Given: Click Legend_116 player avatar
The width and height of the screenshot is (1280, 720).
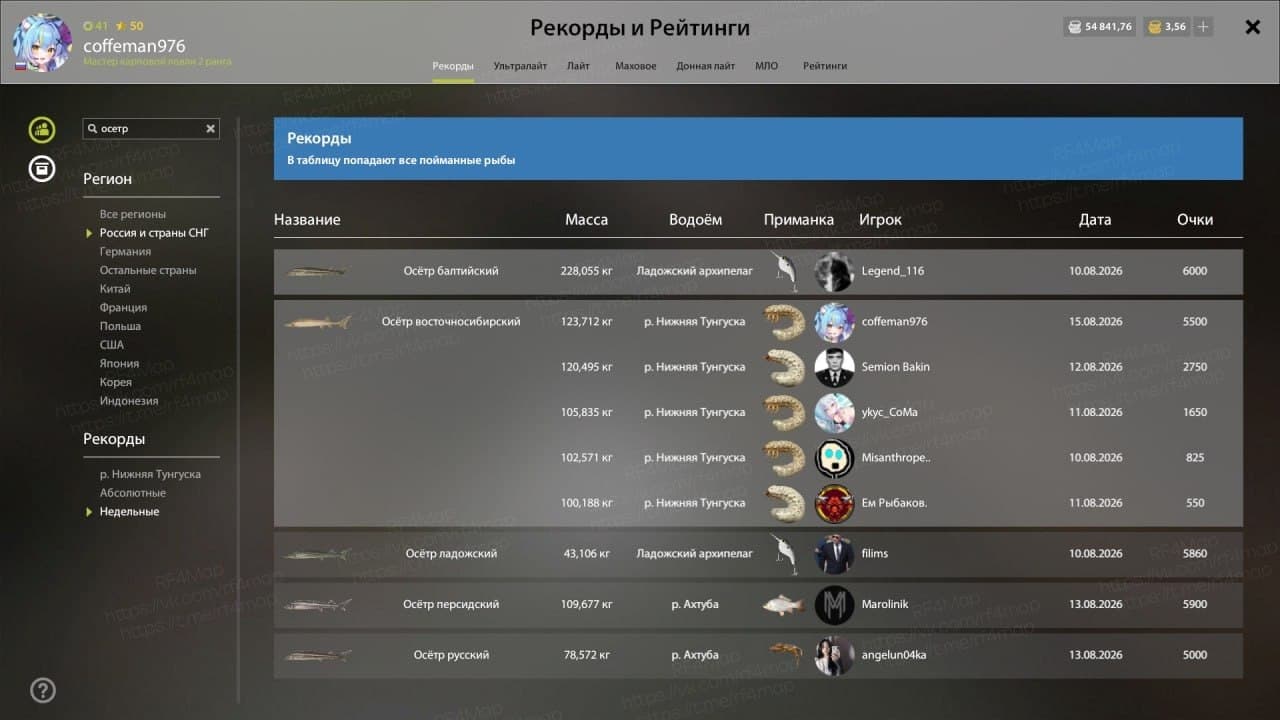Looking at the screenshot, I should pos(834,272).
